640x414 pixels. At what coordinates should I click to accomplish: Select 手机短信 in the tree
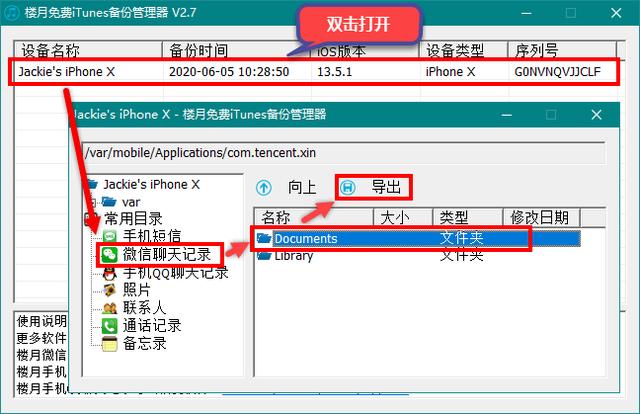[x=152, y=236]
